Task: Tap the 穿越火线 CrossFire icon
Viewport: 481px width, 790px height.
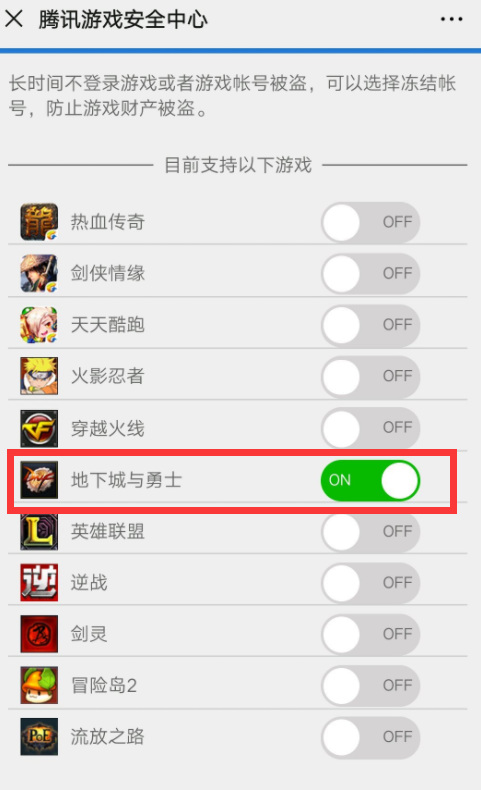Action: point(39,428)
